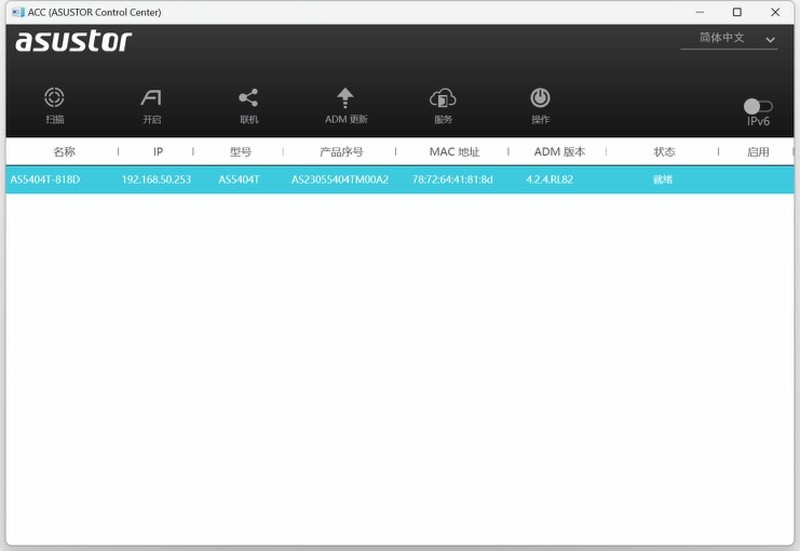Expand the 简体中文 language dropdown
This screenshot has width=800, height=551.
(x=729, y=38)
